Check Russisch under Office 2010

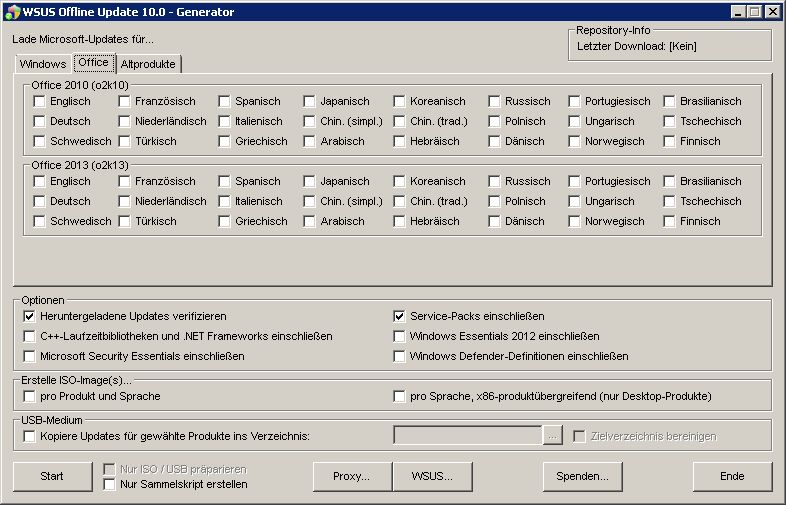click(494, 101)
